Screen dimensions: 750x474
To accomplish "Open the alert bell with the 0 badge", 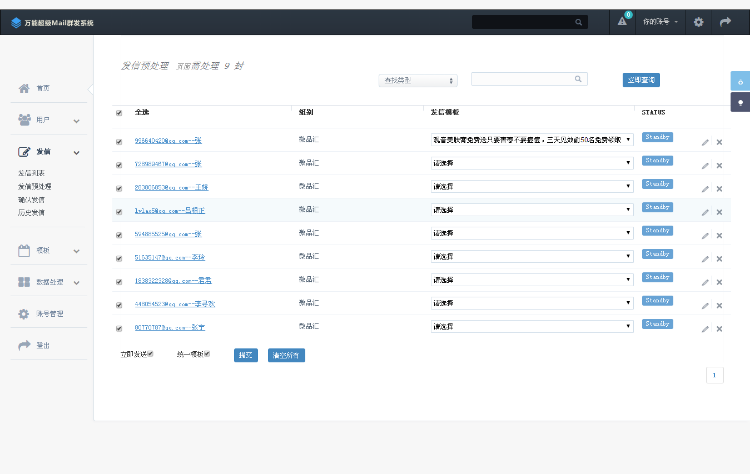I will coord(622,21).
